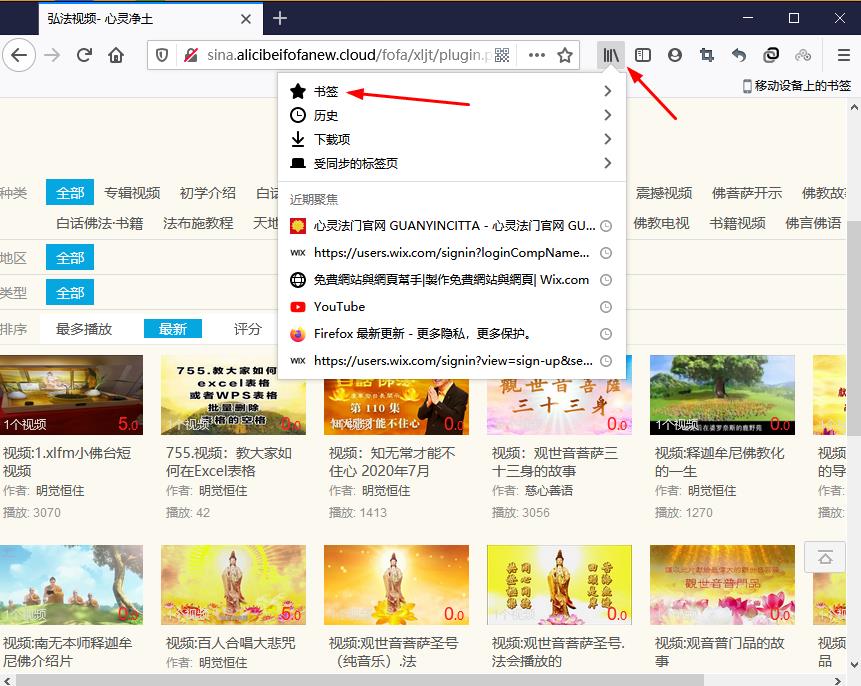Image resolution: width=861 pixels, height=686 pixels.
Task: Select the 全部 filter in 种类 row
Action: pos(70,192)
